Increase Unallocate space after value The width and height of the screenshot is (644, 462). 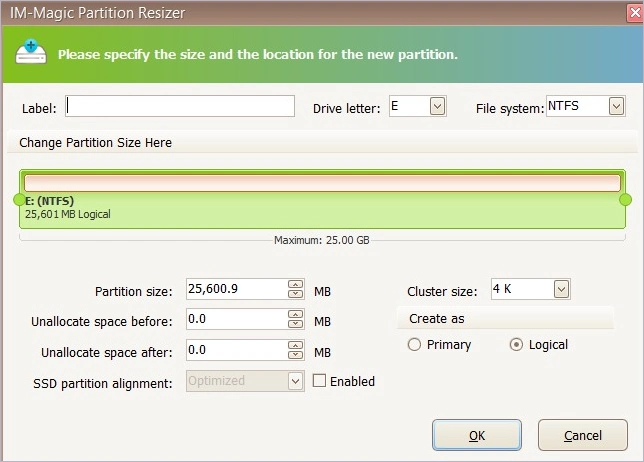point(295,345)
